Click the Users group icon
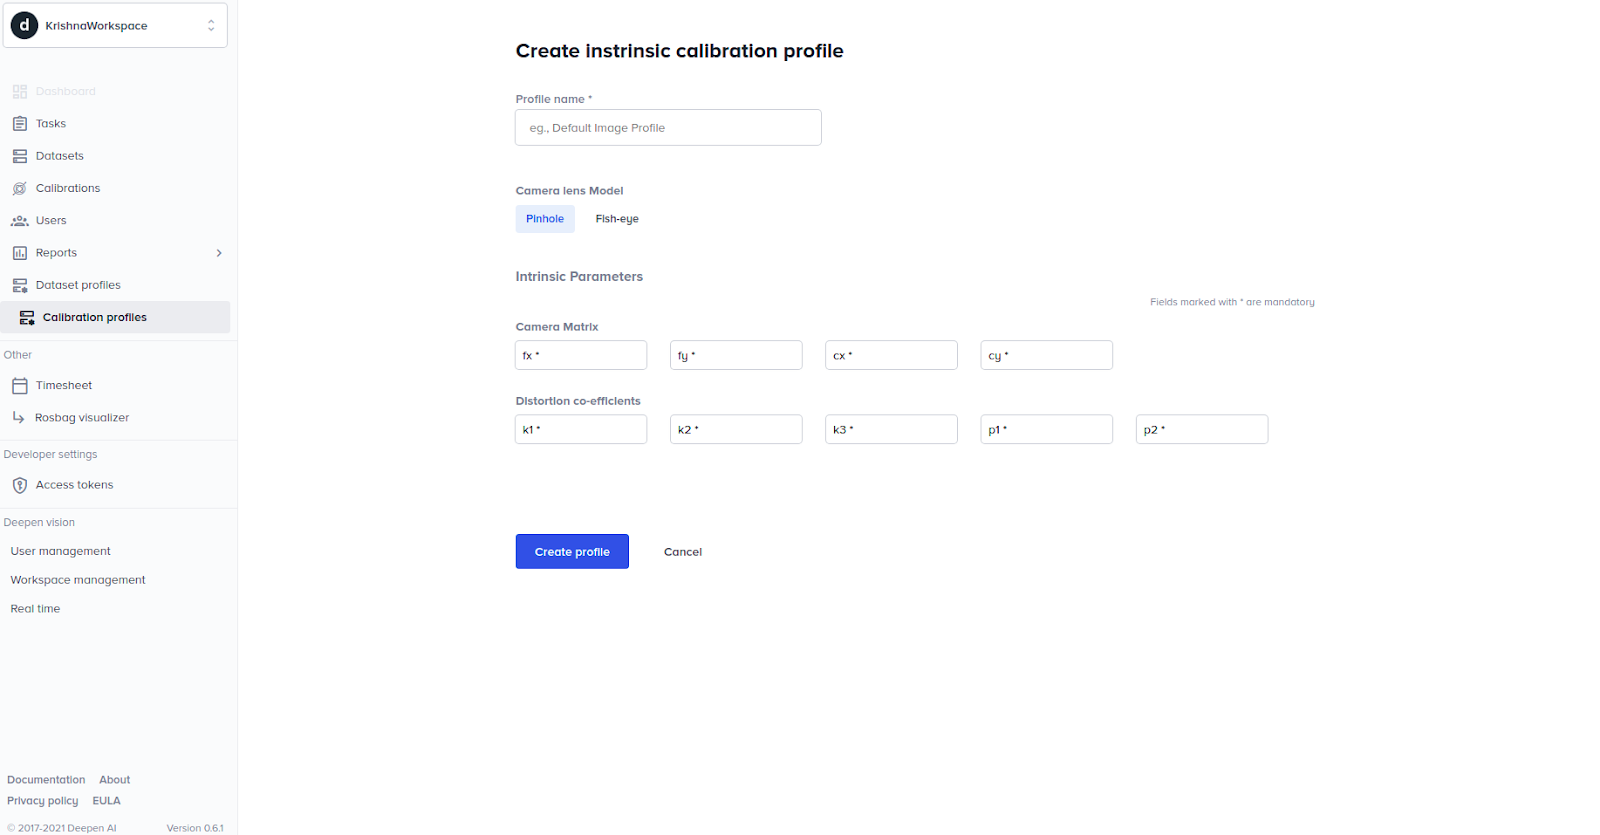 pos(20,221)
